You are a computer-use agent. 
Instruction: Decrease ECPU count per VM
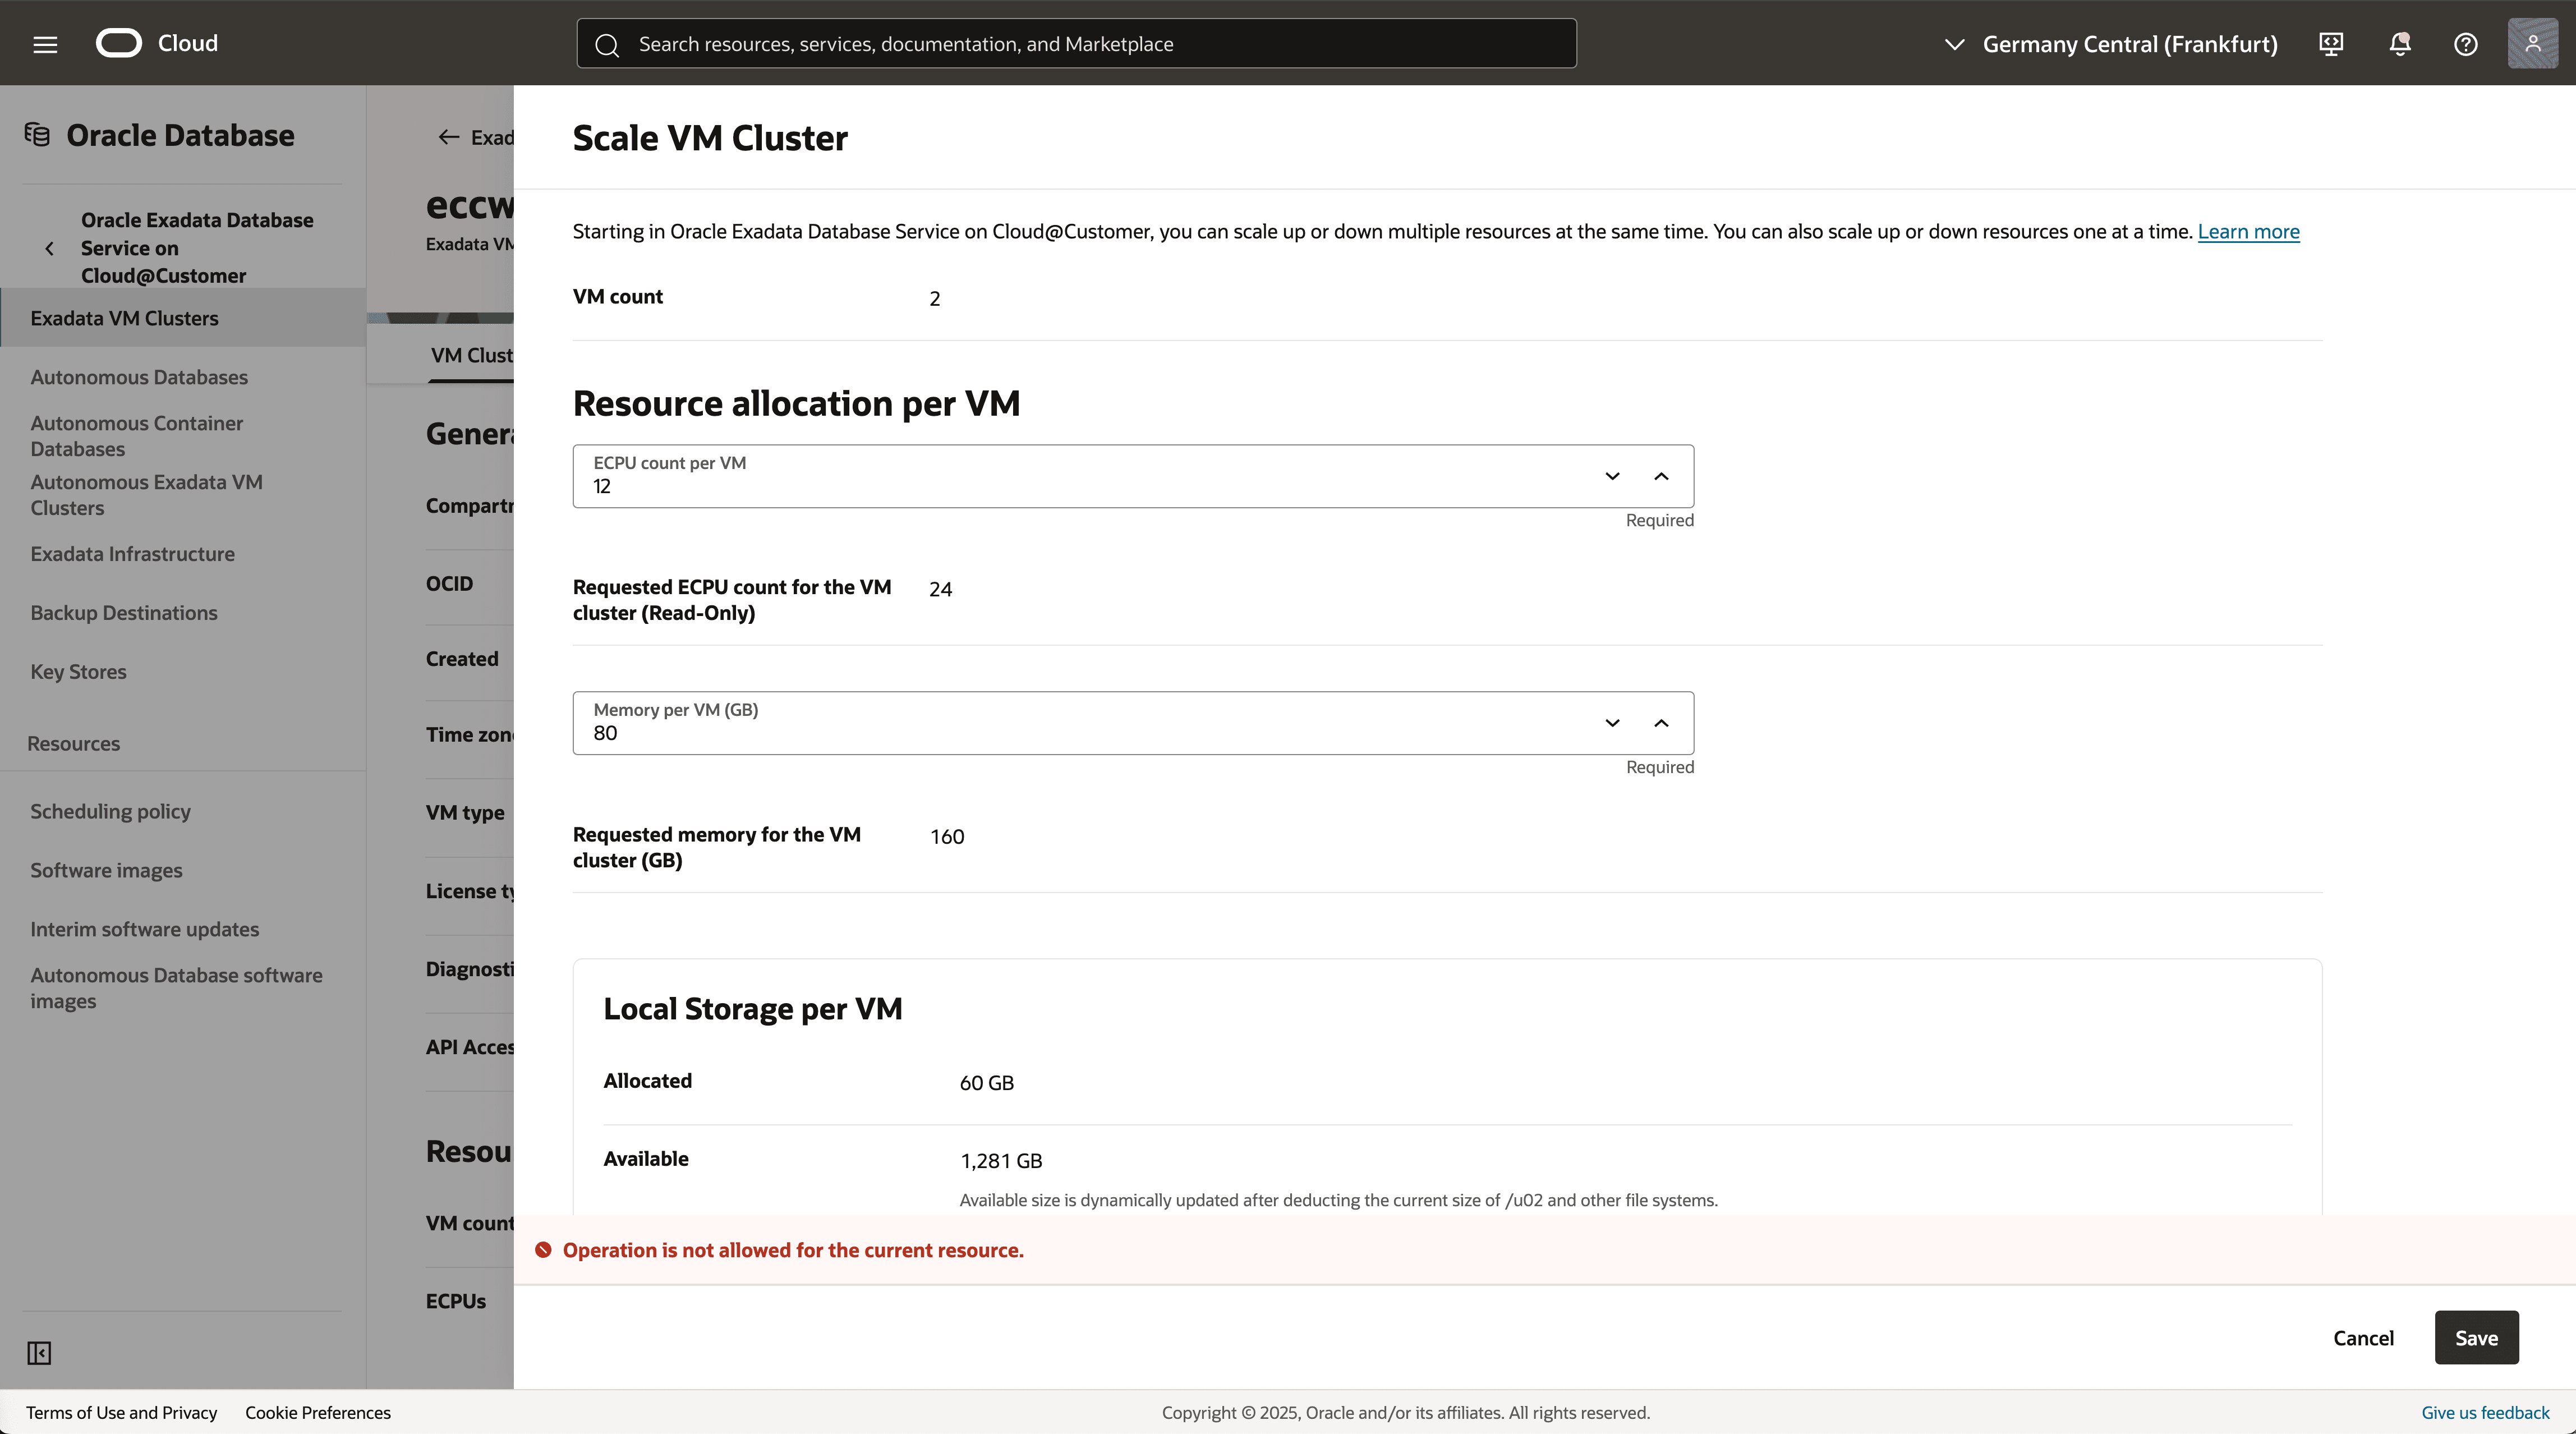(x=1612, y=476)
